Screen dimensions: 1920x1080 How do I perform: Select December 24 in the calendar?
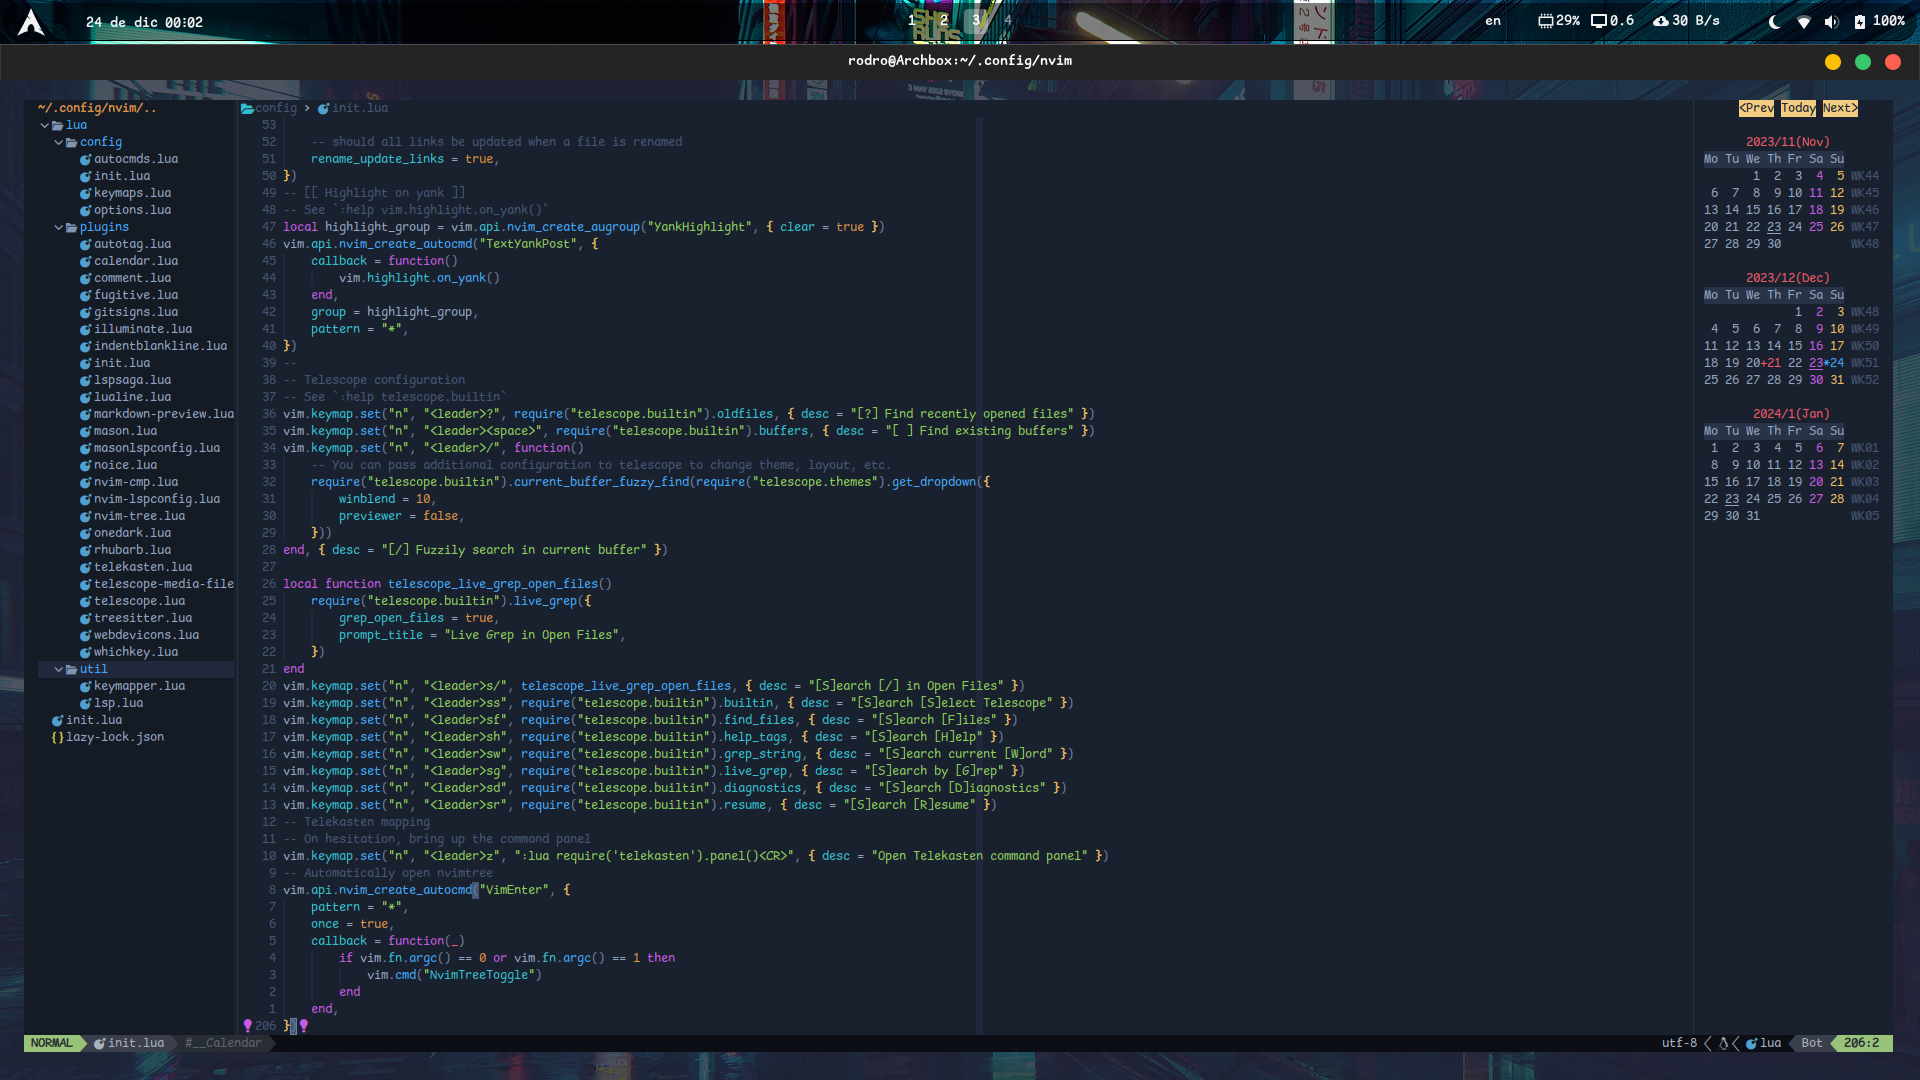coord(1837,363)
